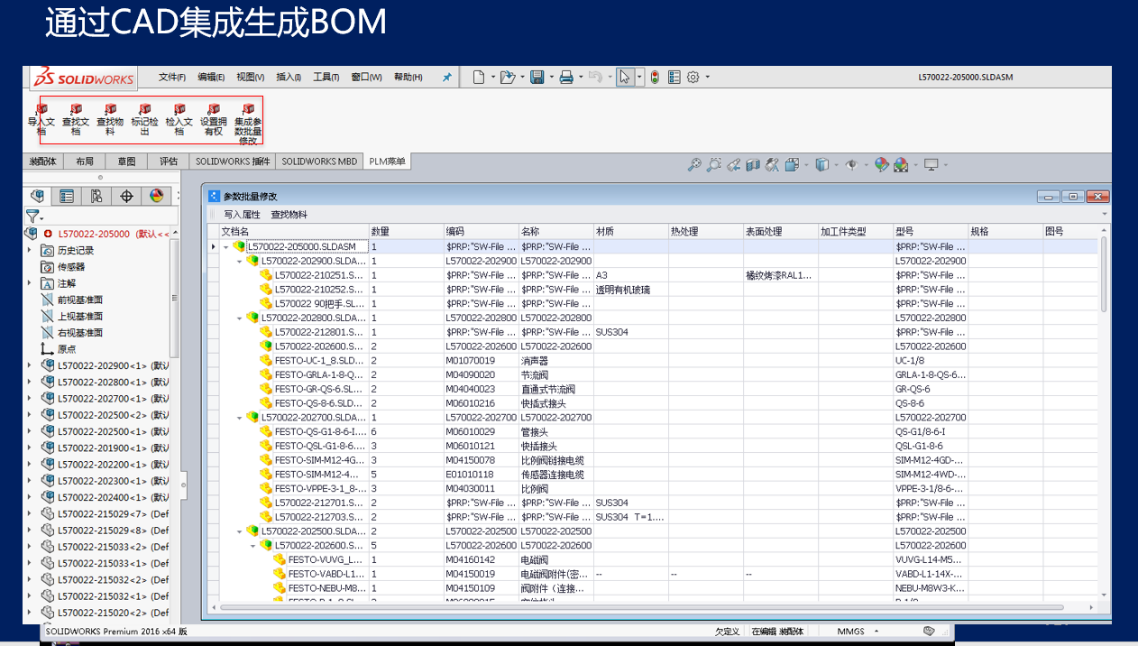Click the 标记检出 PLM toolbar icon
1138x646 pixels.
pyautogui.click(x=144, y=109)
